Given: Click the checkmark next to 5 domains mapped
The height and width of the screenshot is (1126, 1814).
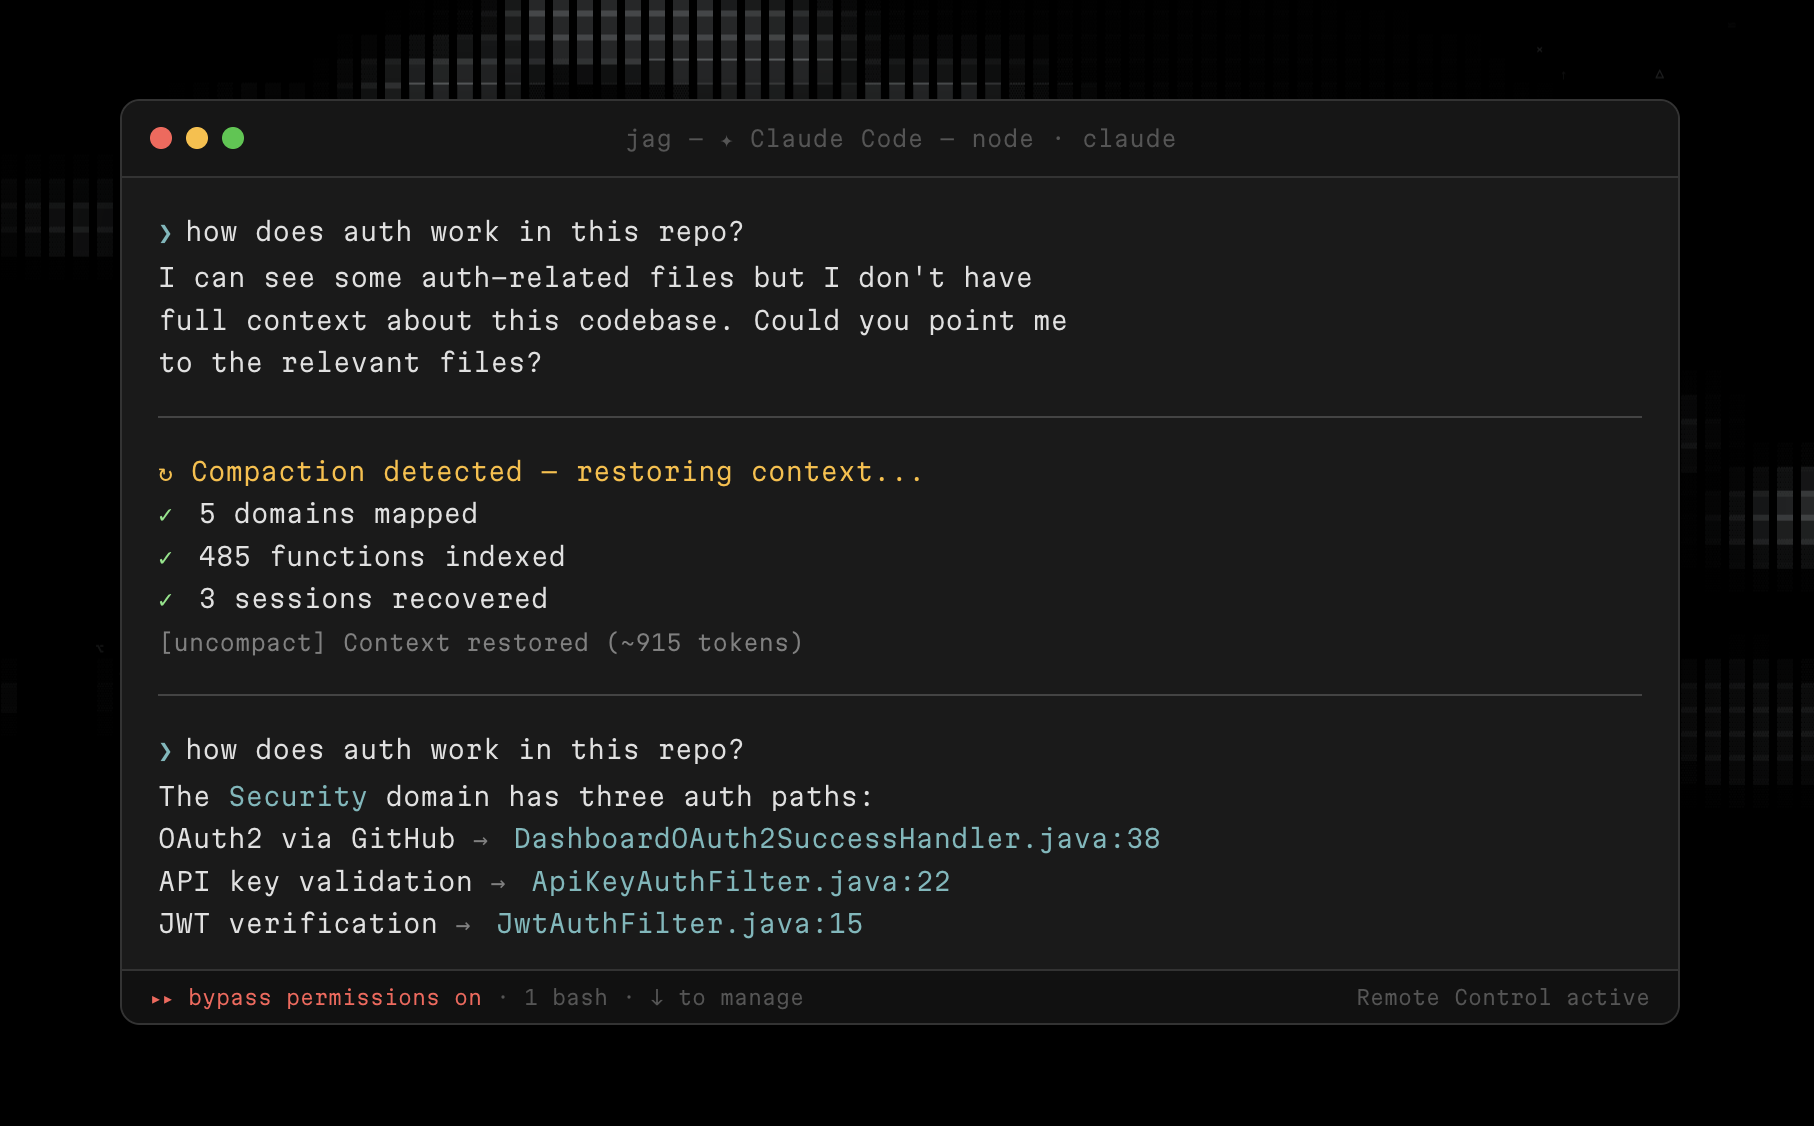Looking at the screenshot, I should 166,515.
